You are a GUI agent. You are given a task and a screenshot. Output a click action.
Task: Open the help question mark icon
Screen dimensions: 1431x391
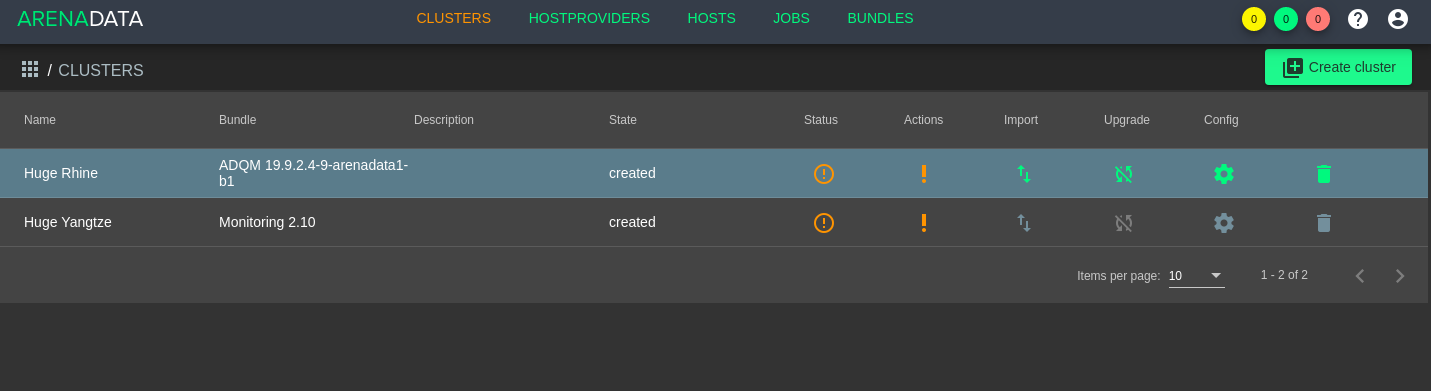tap(1358, 19)
